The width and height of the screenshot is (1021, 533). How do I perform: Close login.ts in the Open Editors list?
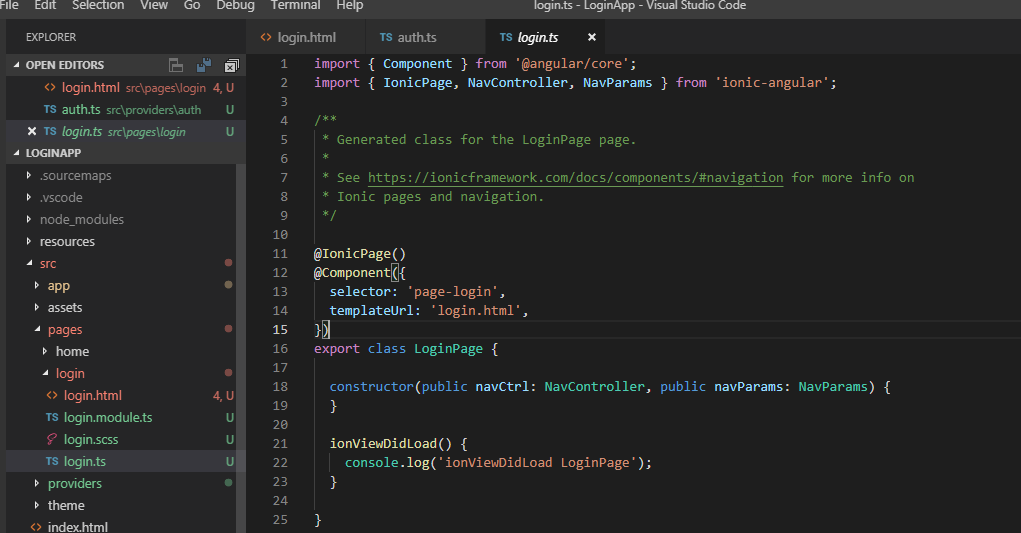point(32,132)
